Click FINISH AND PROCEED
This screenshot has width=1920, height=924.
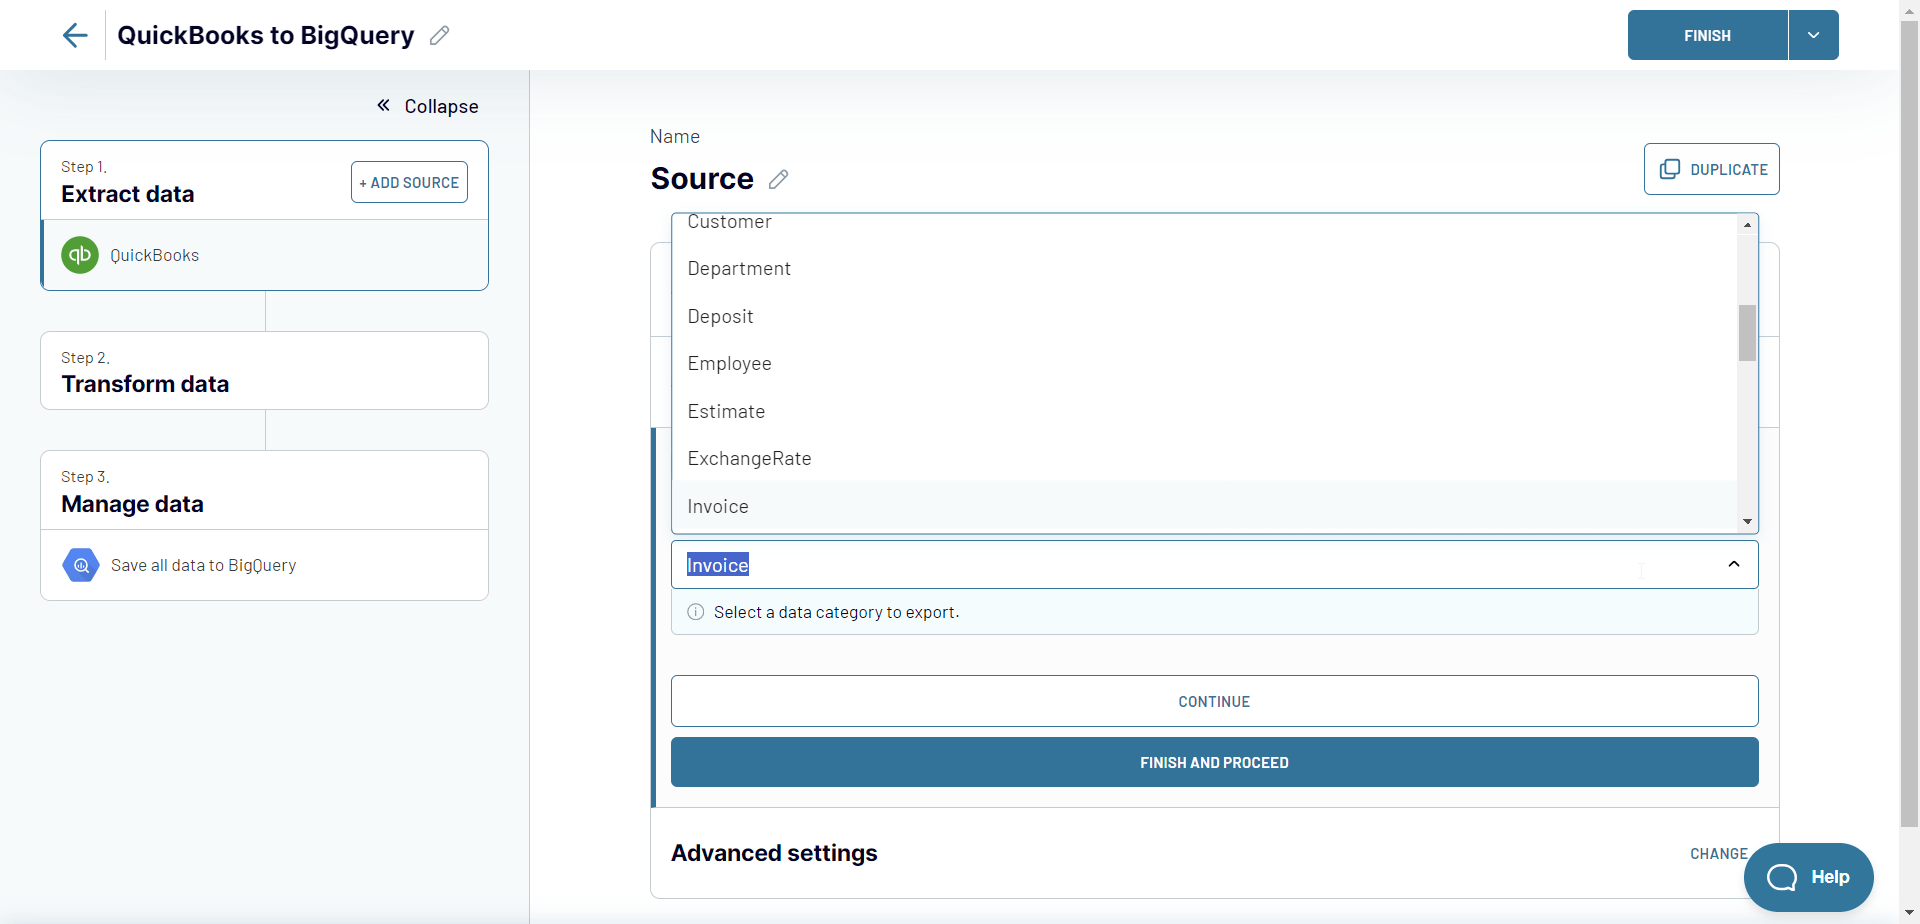(x=1214, y=762)
